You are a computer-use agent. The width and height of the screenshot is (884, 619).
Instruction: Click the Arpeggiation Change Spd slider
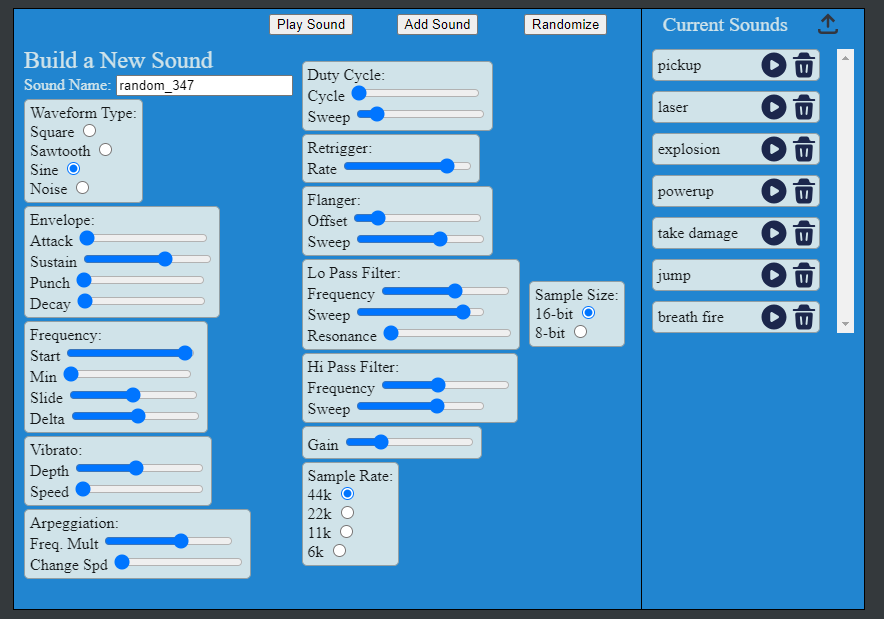[178, 562]
